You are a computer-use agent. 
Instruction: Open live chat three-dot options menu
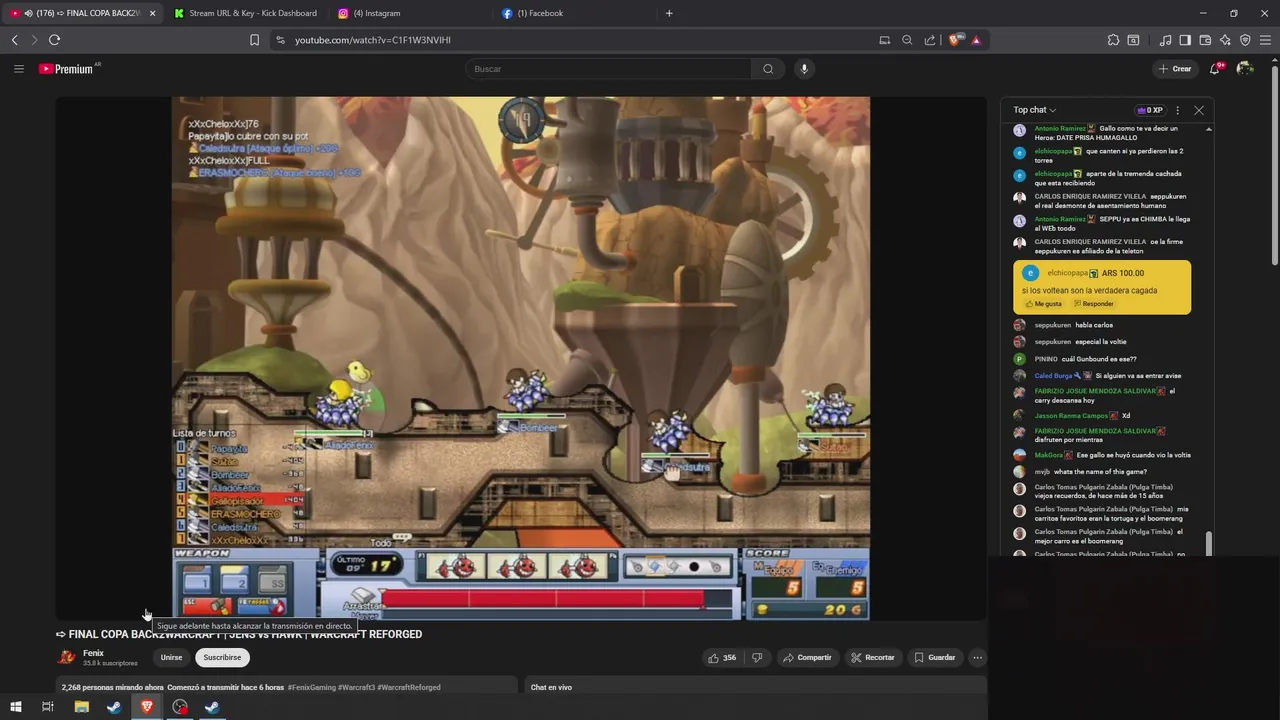[1177, 110]
